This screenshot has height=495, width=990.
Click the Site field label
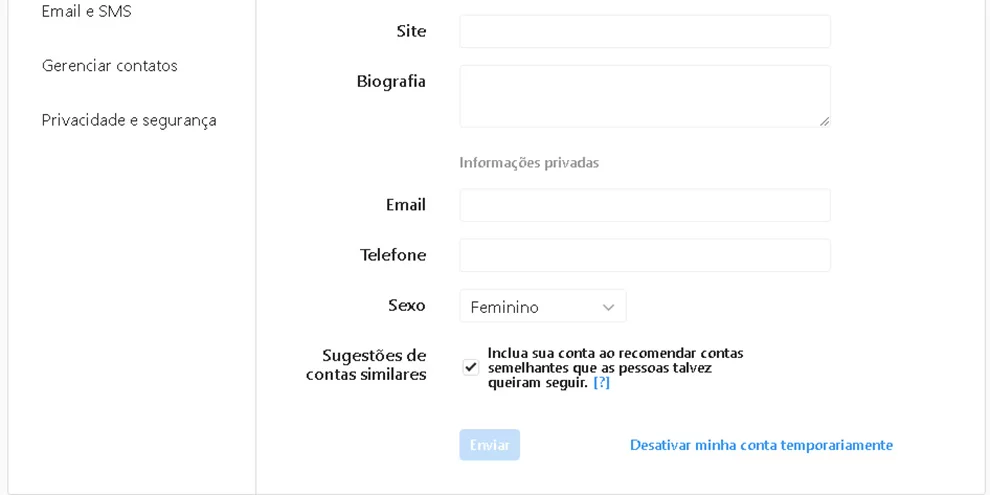pyautogui.click(x=411, y=31)
